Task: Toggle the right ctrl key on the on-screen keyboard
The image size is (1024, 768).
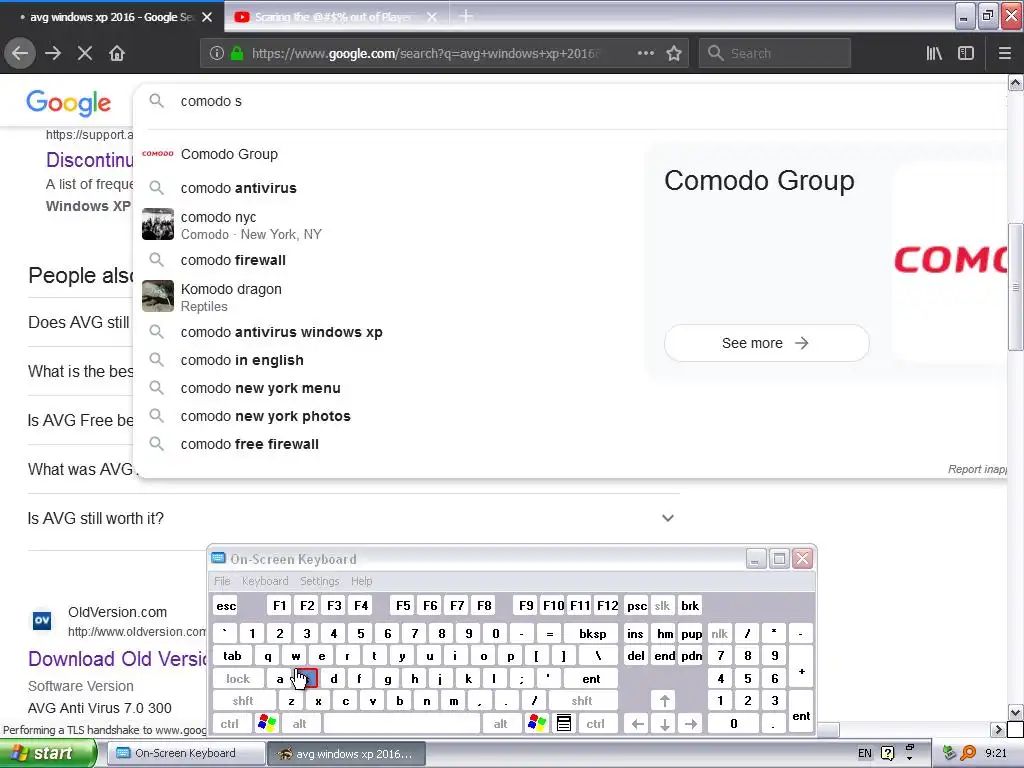Action: [x=596, y=724]
